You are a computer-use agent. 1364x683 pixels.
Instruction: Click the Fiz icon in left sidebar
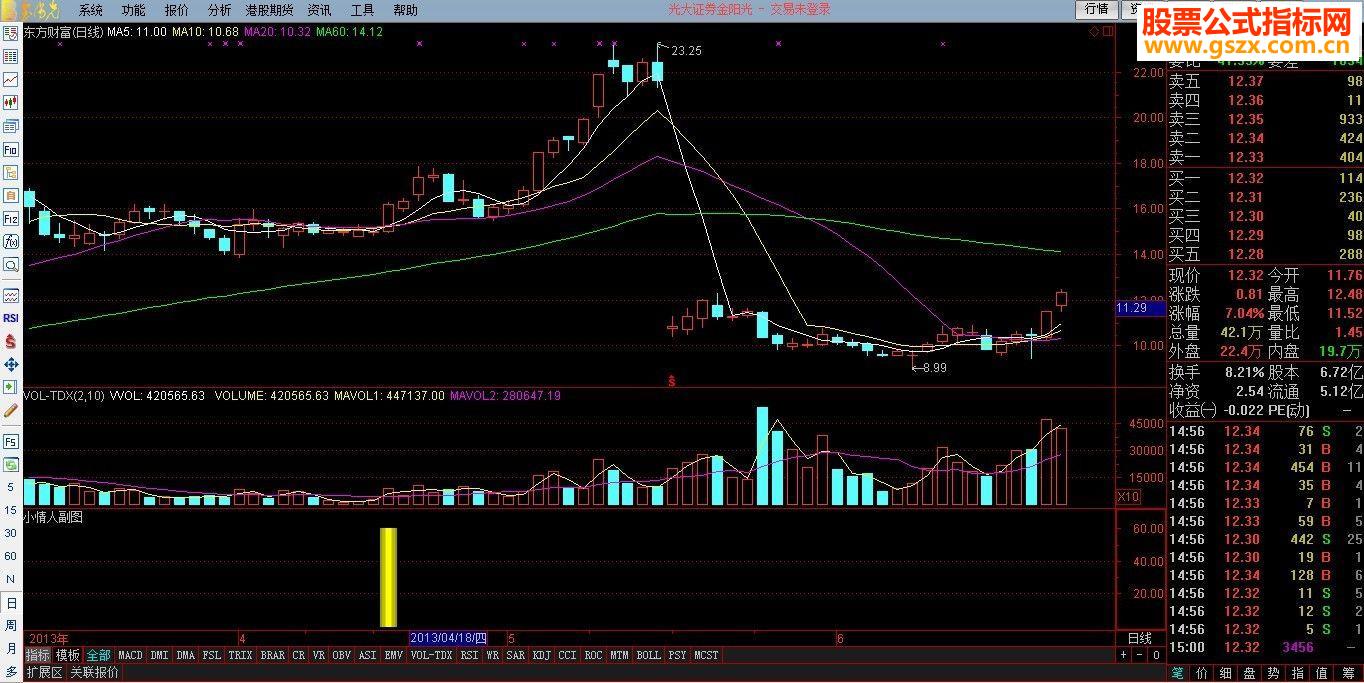(x=11, y=218)
